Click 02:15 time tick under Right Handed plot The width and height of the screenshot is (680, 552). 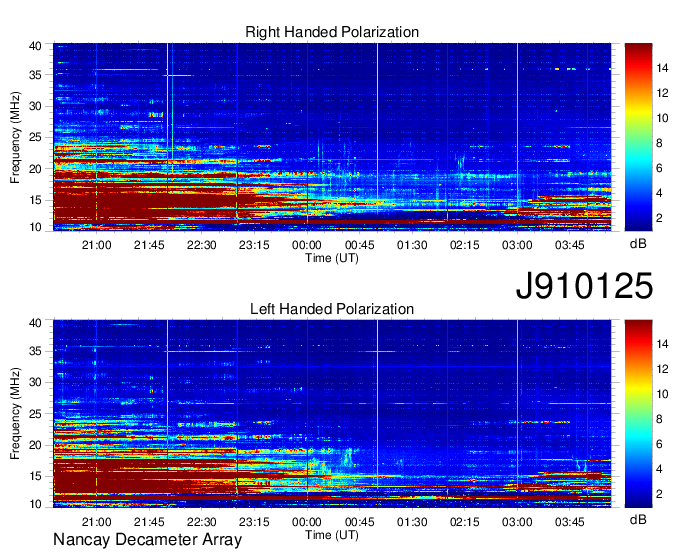point(464,245)
